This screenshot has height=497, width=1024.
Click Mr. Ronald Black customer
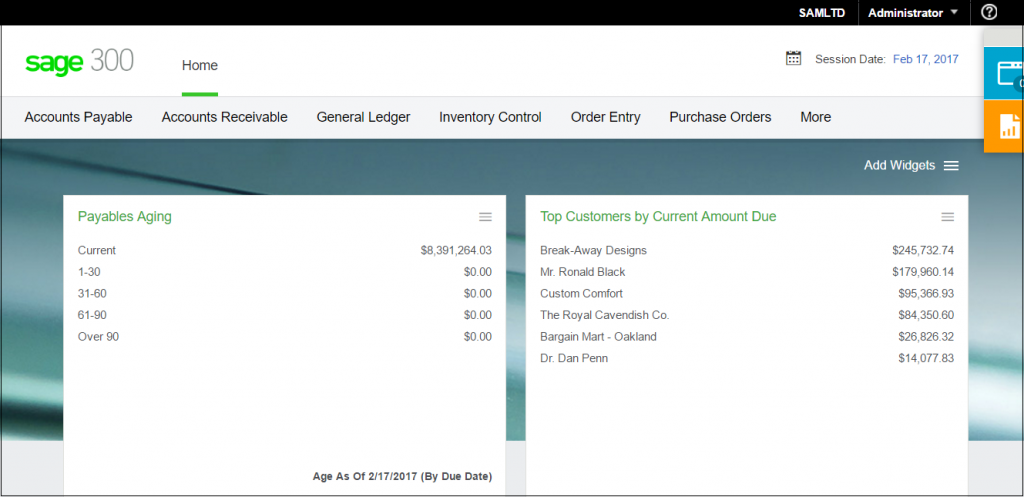583,272
